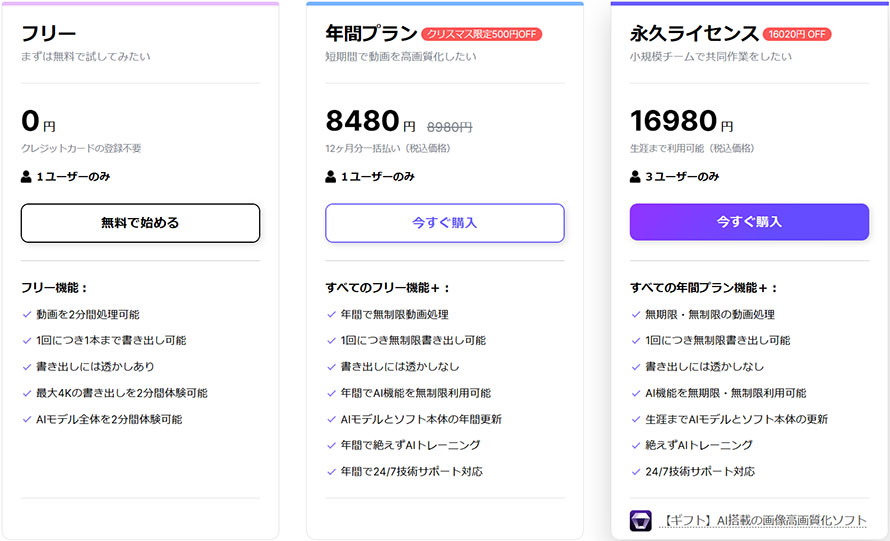Open the 【ギフト】AI搭載の画像高画質化ソフト link
890x541 pixels.
click(763, 521)
